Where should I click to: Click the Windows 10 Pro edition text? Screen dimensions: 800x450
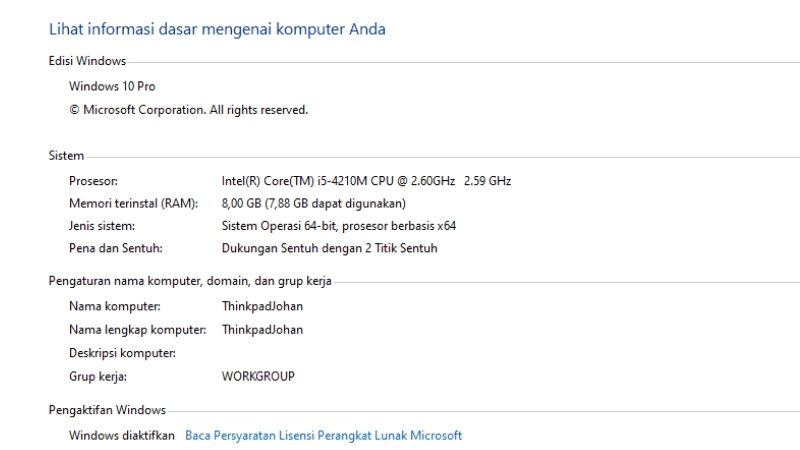pos(112,87)
